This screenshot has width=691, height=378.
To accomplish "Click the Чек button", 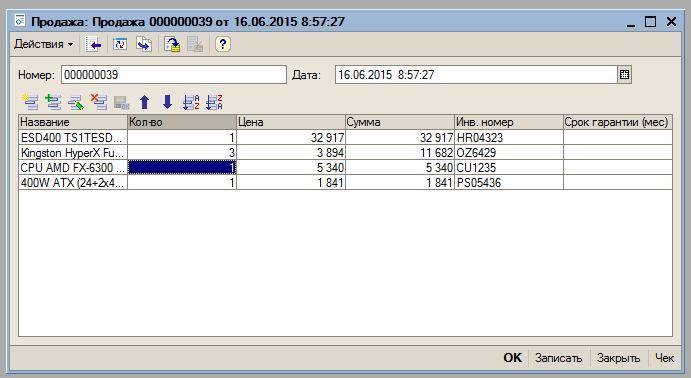I will (x=665, y=358).
